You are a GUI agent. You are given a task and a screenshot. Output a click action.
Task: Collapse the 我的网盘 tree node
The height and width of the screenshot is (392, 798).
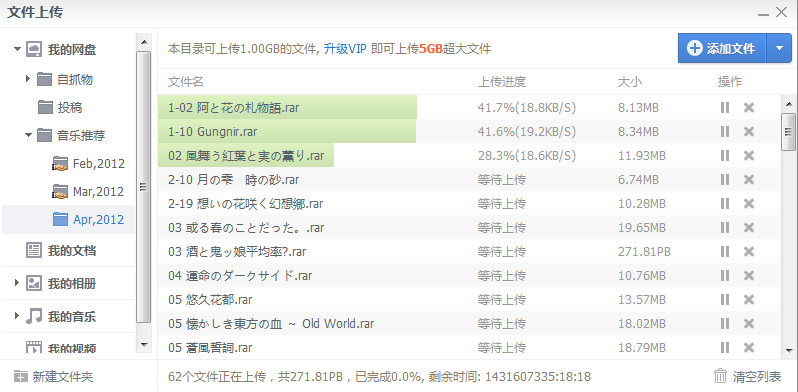[18, 49]
